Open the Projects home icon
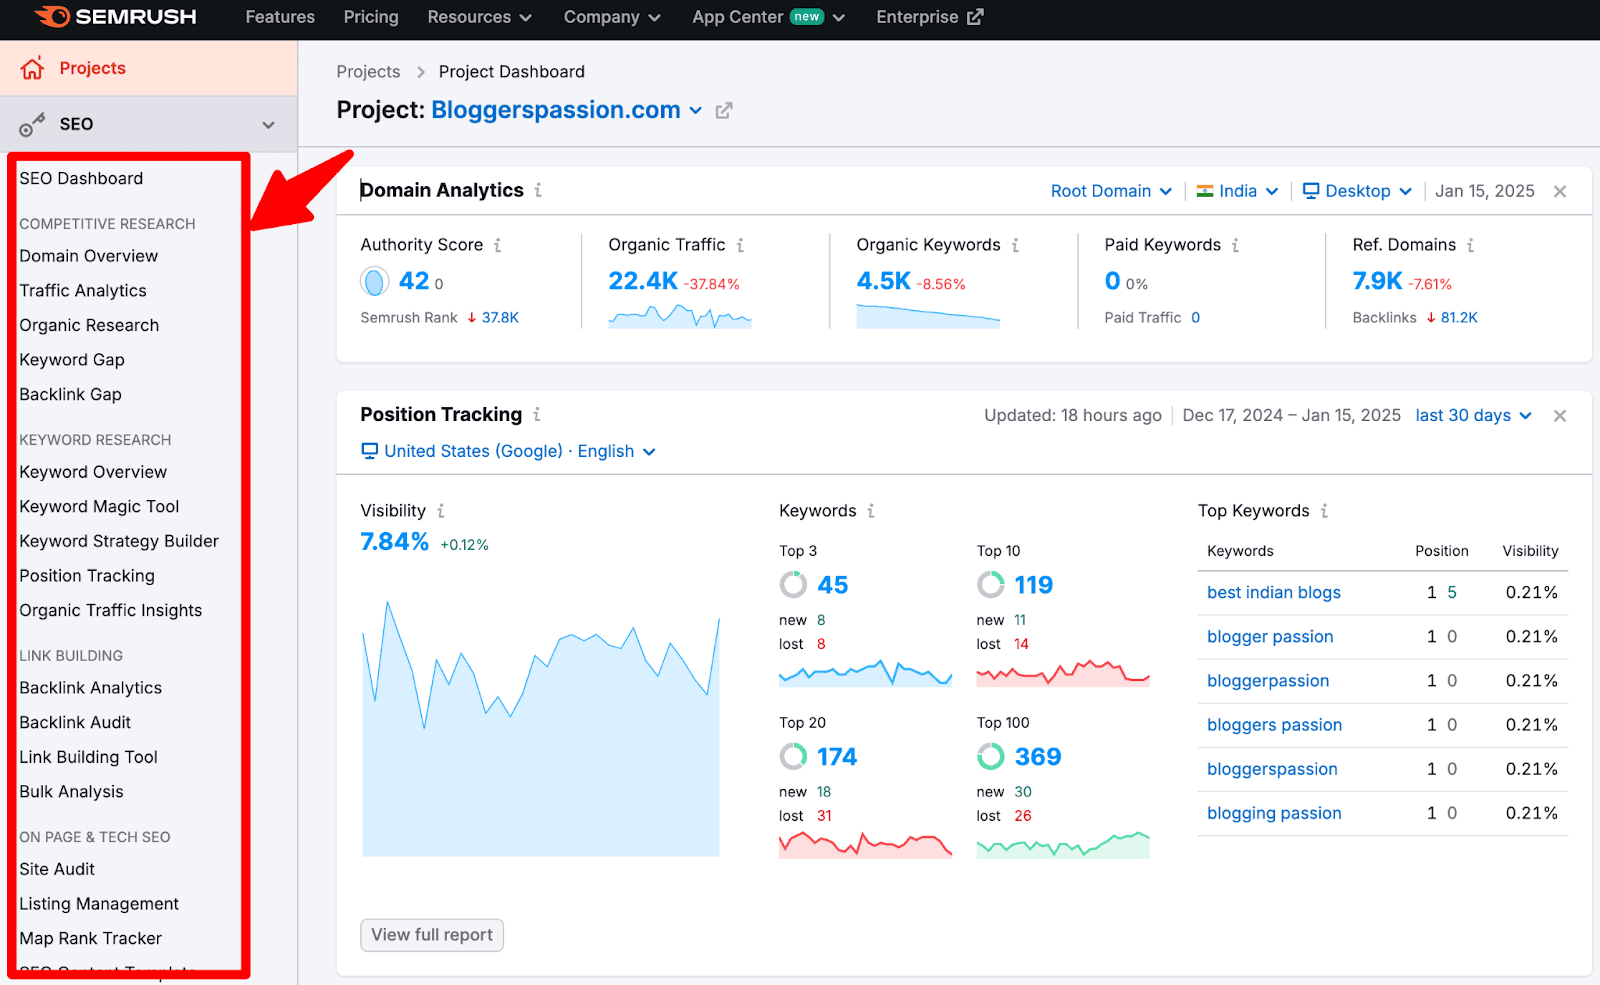Screen dimensions: 1600x985 pos(32,68)
